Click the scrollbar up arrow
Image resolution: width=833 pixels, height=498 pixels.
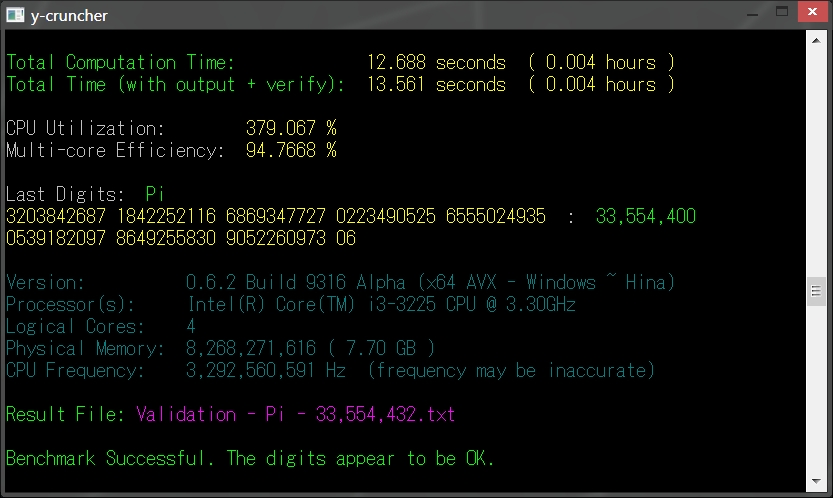pyautogui.click(x=816, y=40)
